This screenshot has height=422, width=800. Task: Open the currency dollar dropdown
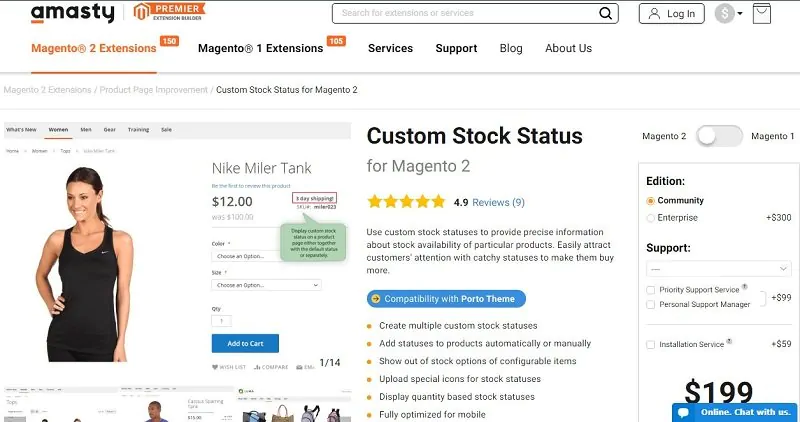pyautogui.click(x=729, y=14)
